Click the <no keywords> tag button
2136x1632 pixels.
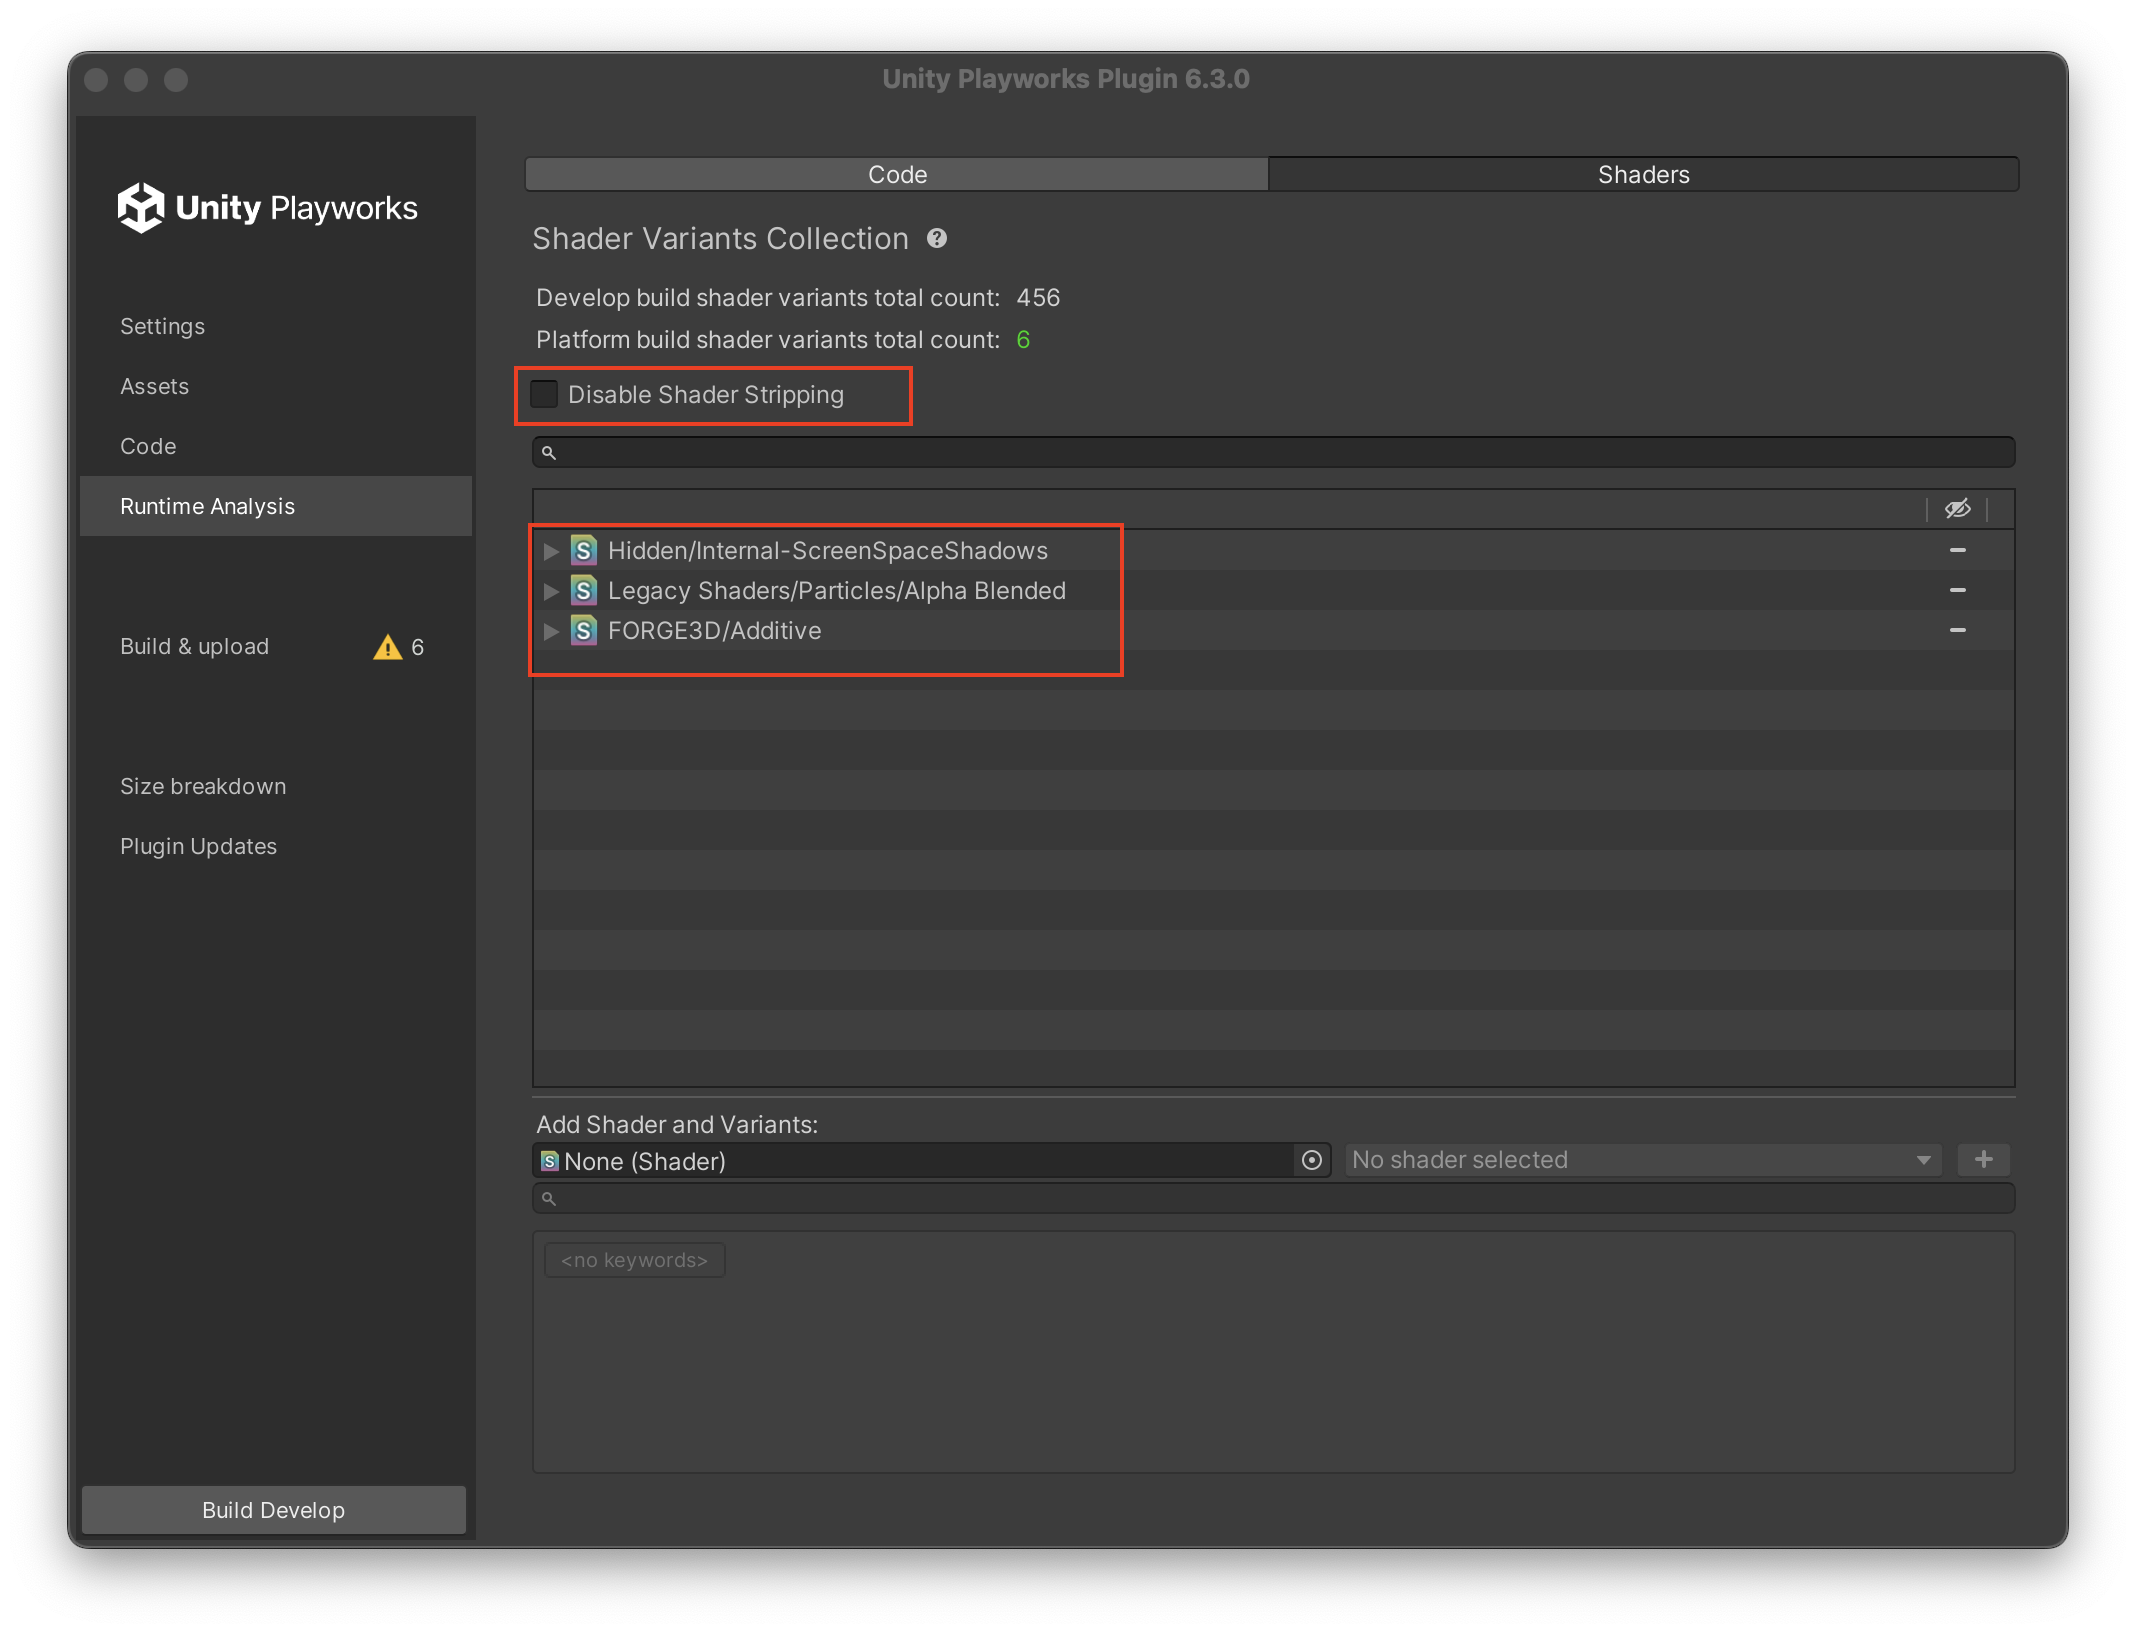coord(634,1260)
